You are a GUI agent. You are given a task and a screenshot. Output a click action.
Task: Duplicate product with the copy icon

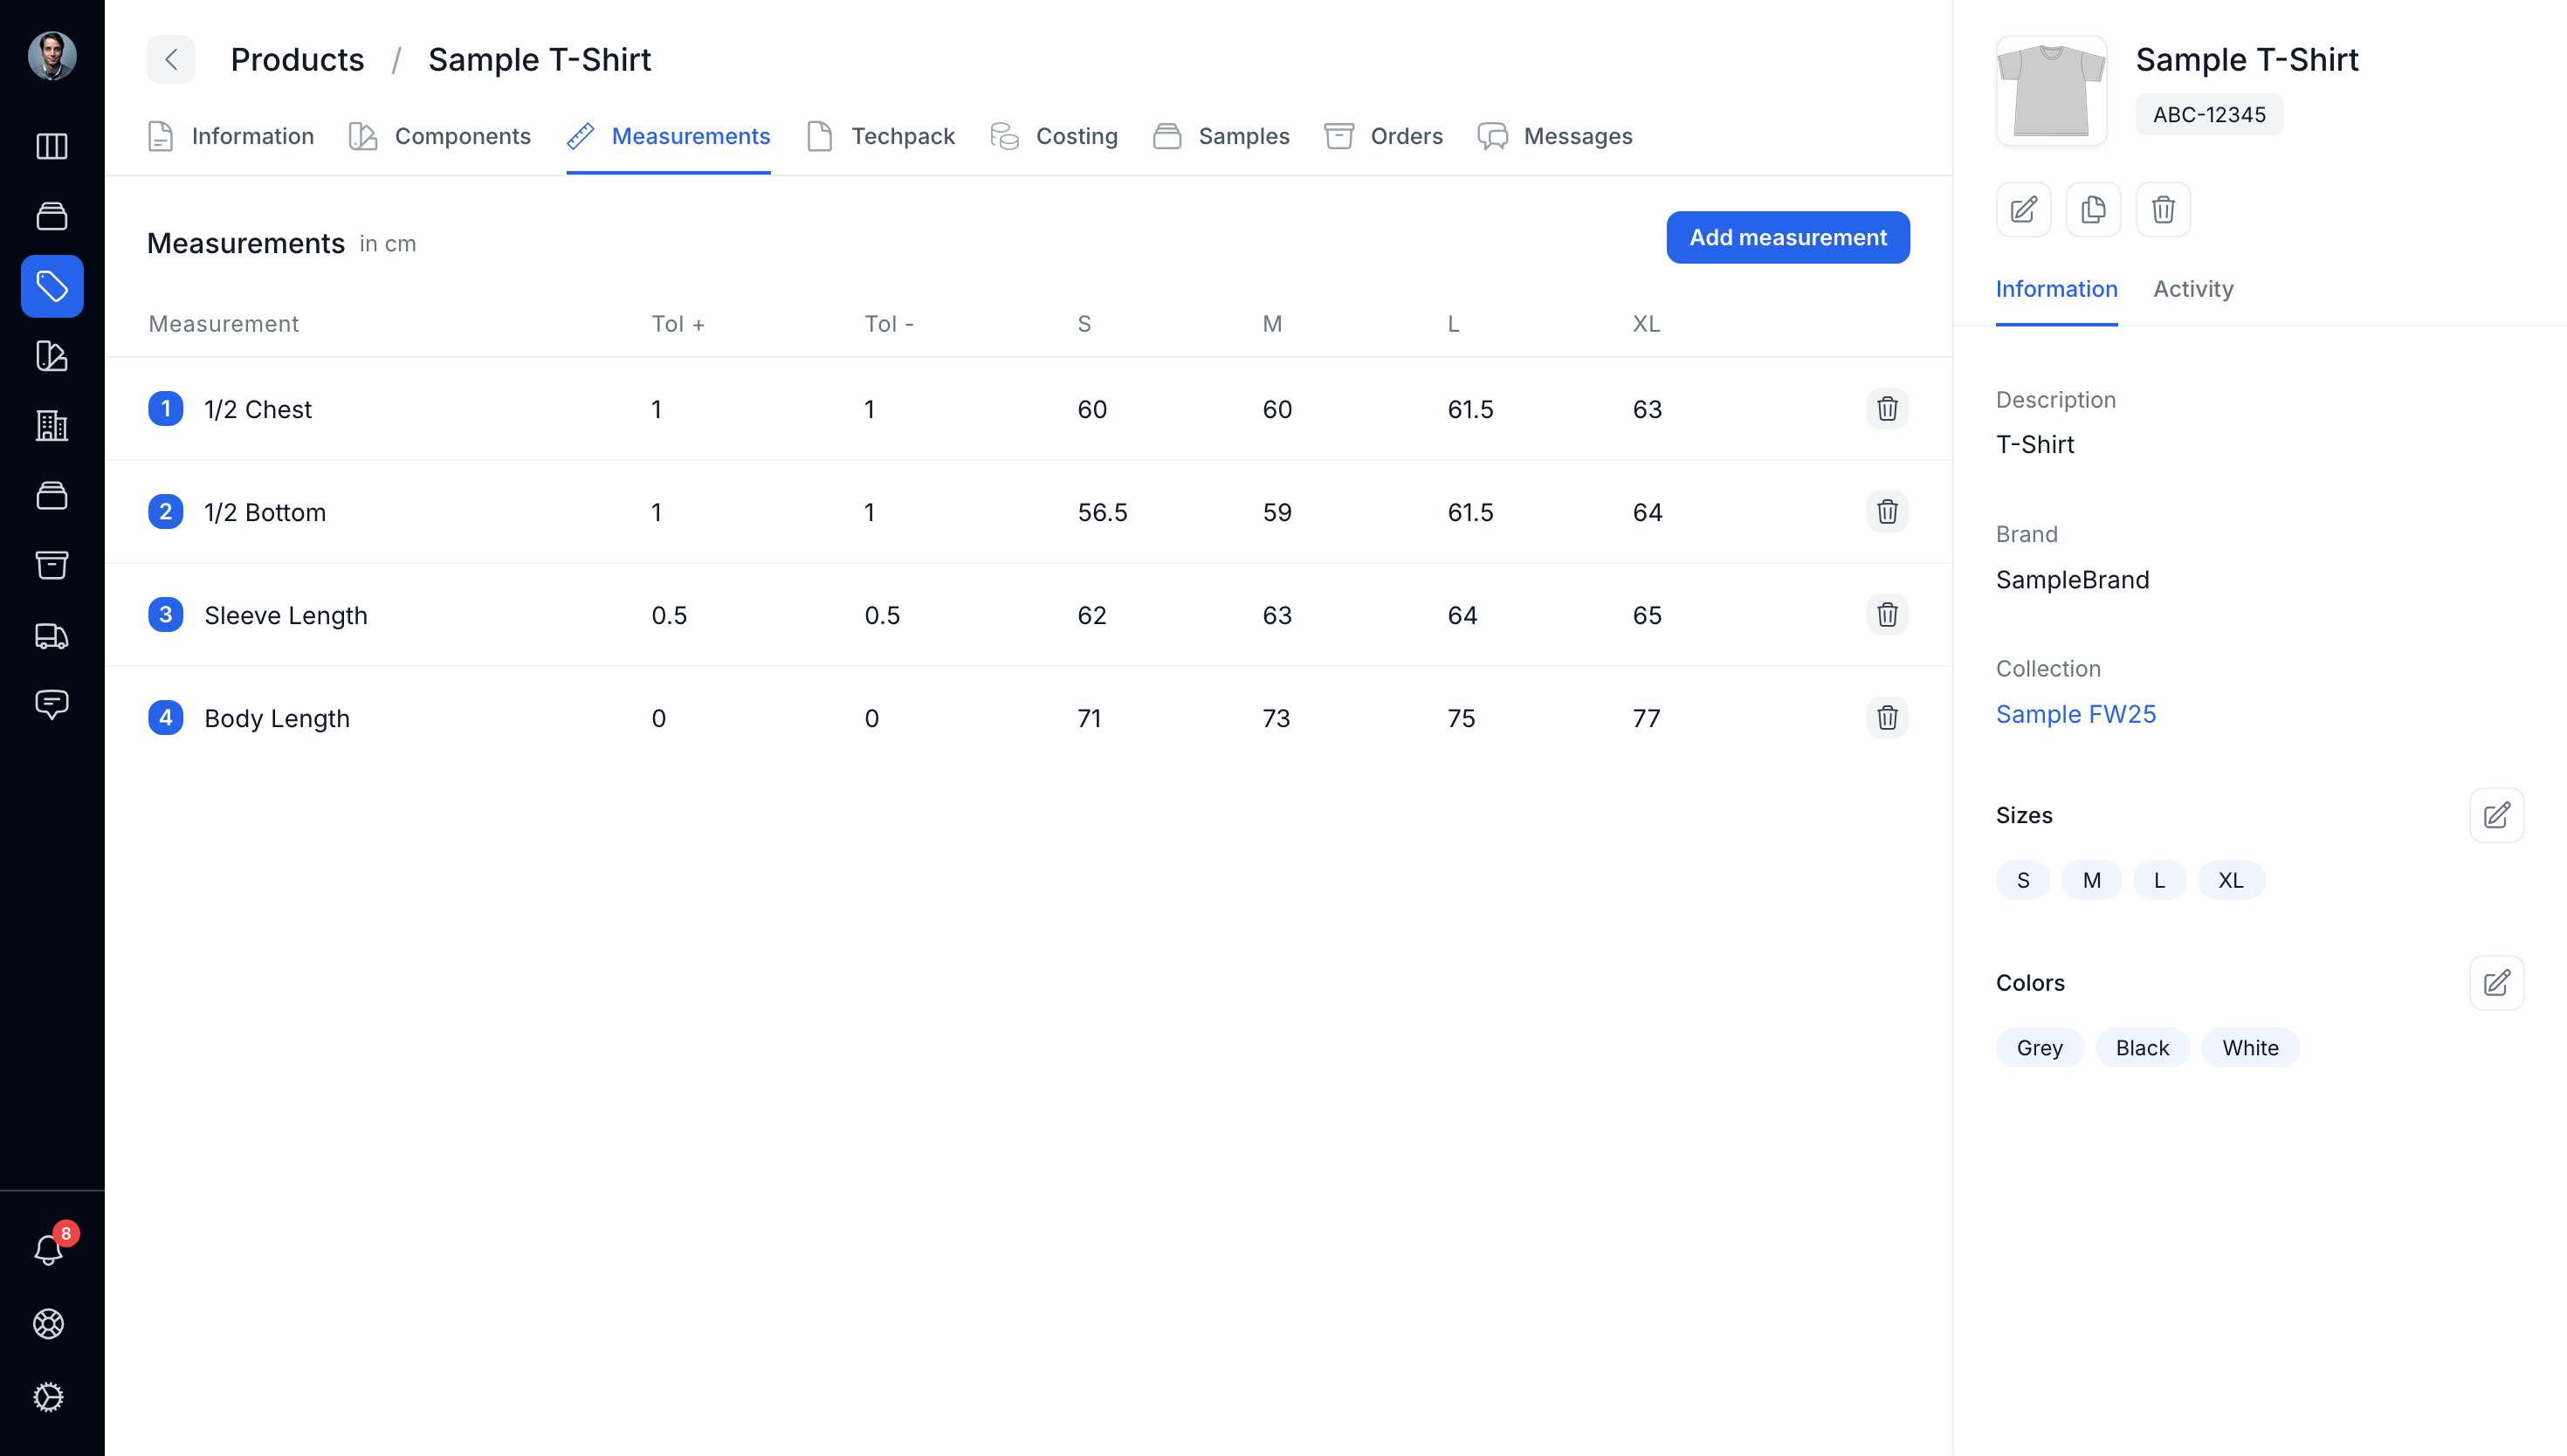click(x=2093, y=210)
